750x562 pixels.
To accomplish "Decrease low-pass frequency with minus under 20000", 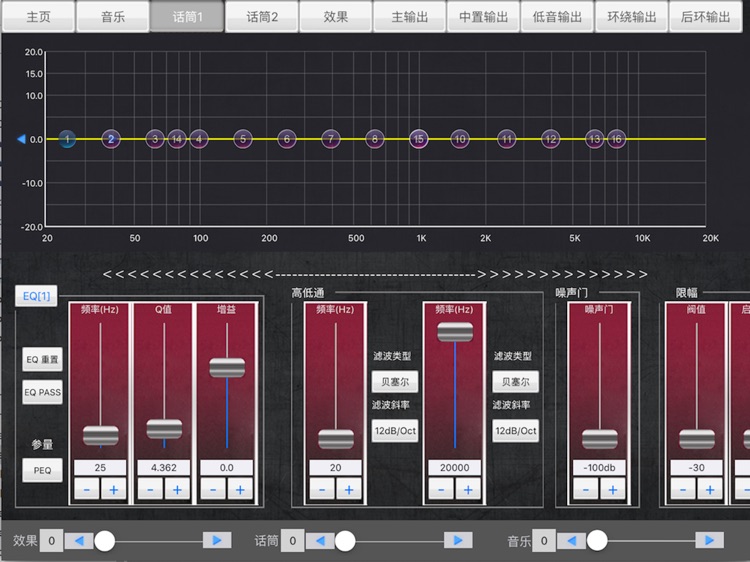I will point(441,489).
